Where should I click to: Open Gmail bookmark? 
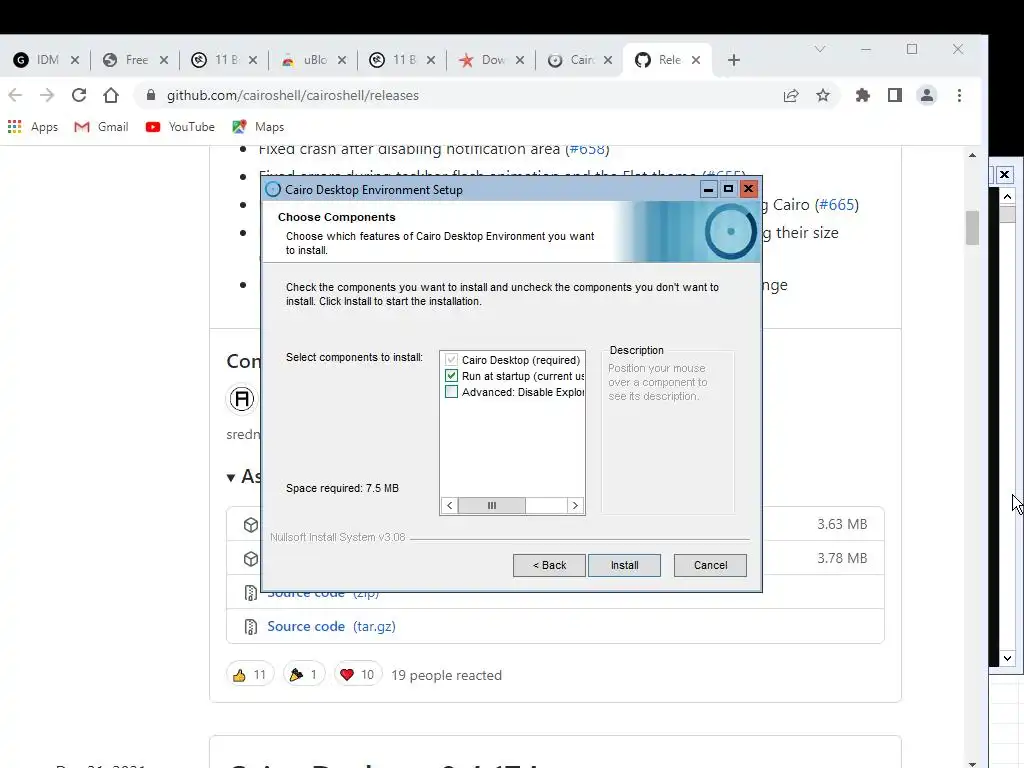[x=101, y=127]
